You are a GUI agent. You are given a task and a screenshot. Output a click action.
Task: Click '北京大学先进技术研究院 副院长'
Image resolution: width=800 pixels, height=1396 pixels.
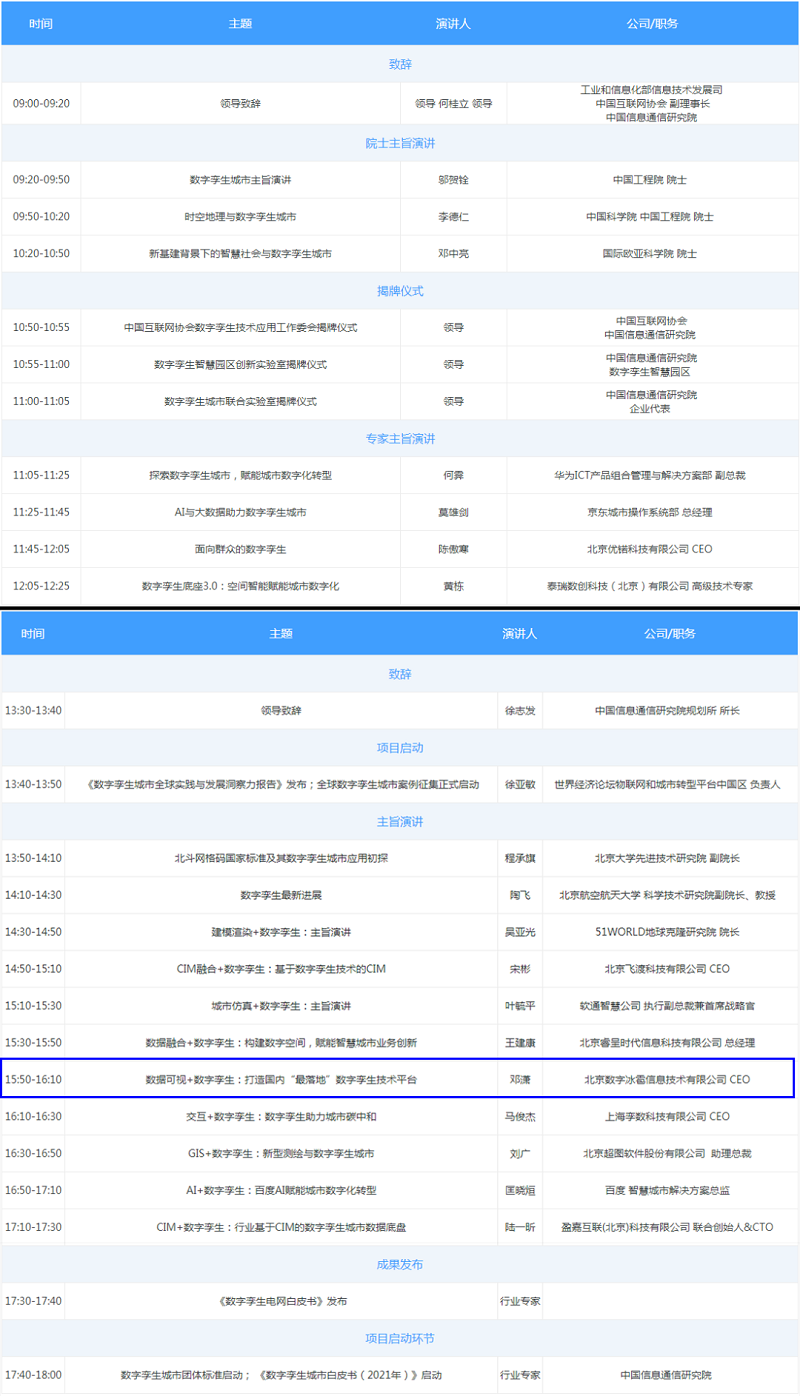click(669, 858)
